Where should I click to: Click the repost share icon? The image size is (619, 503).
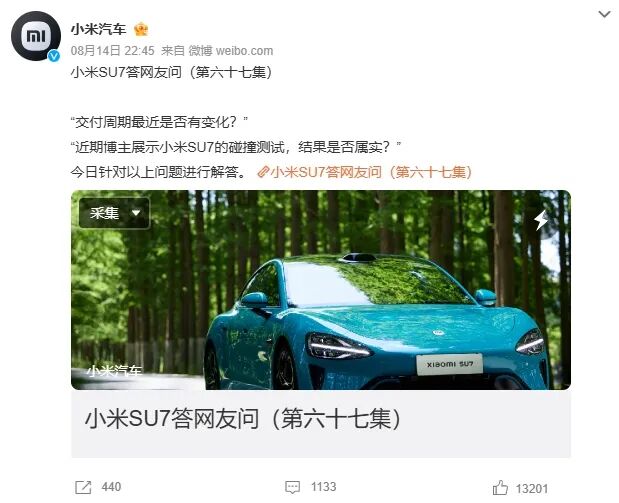(83, 487)
